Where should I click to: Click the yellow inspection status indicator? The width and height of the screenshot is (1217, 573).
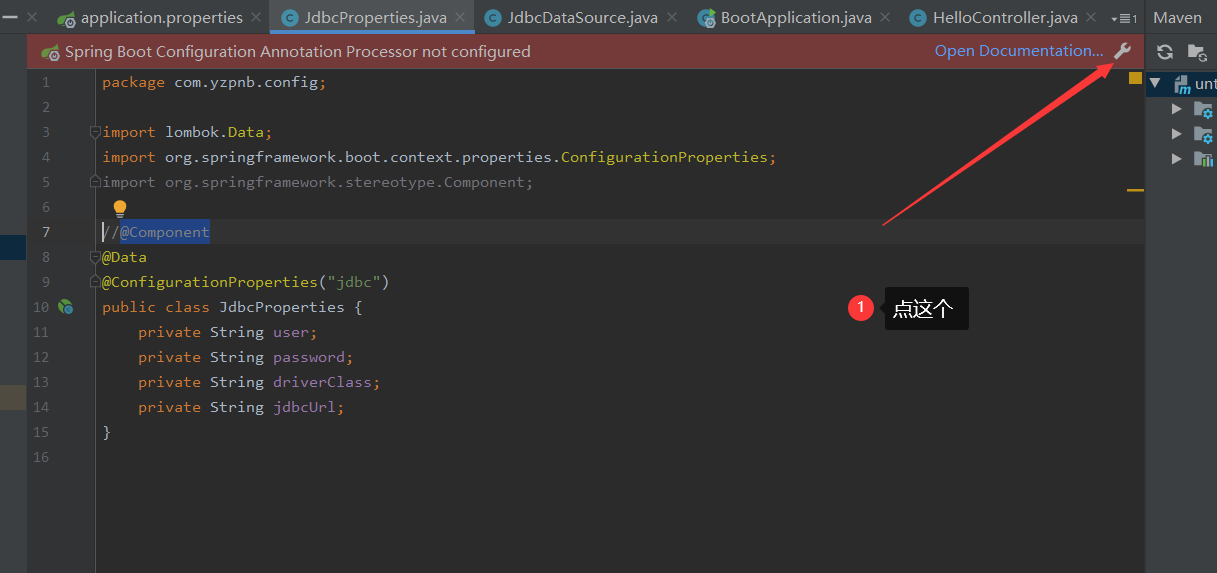pos(1135,77)
